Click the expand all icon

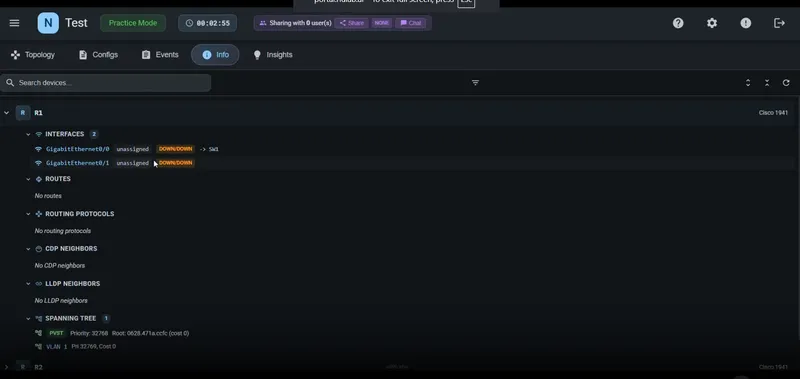pos(748,83)
